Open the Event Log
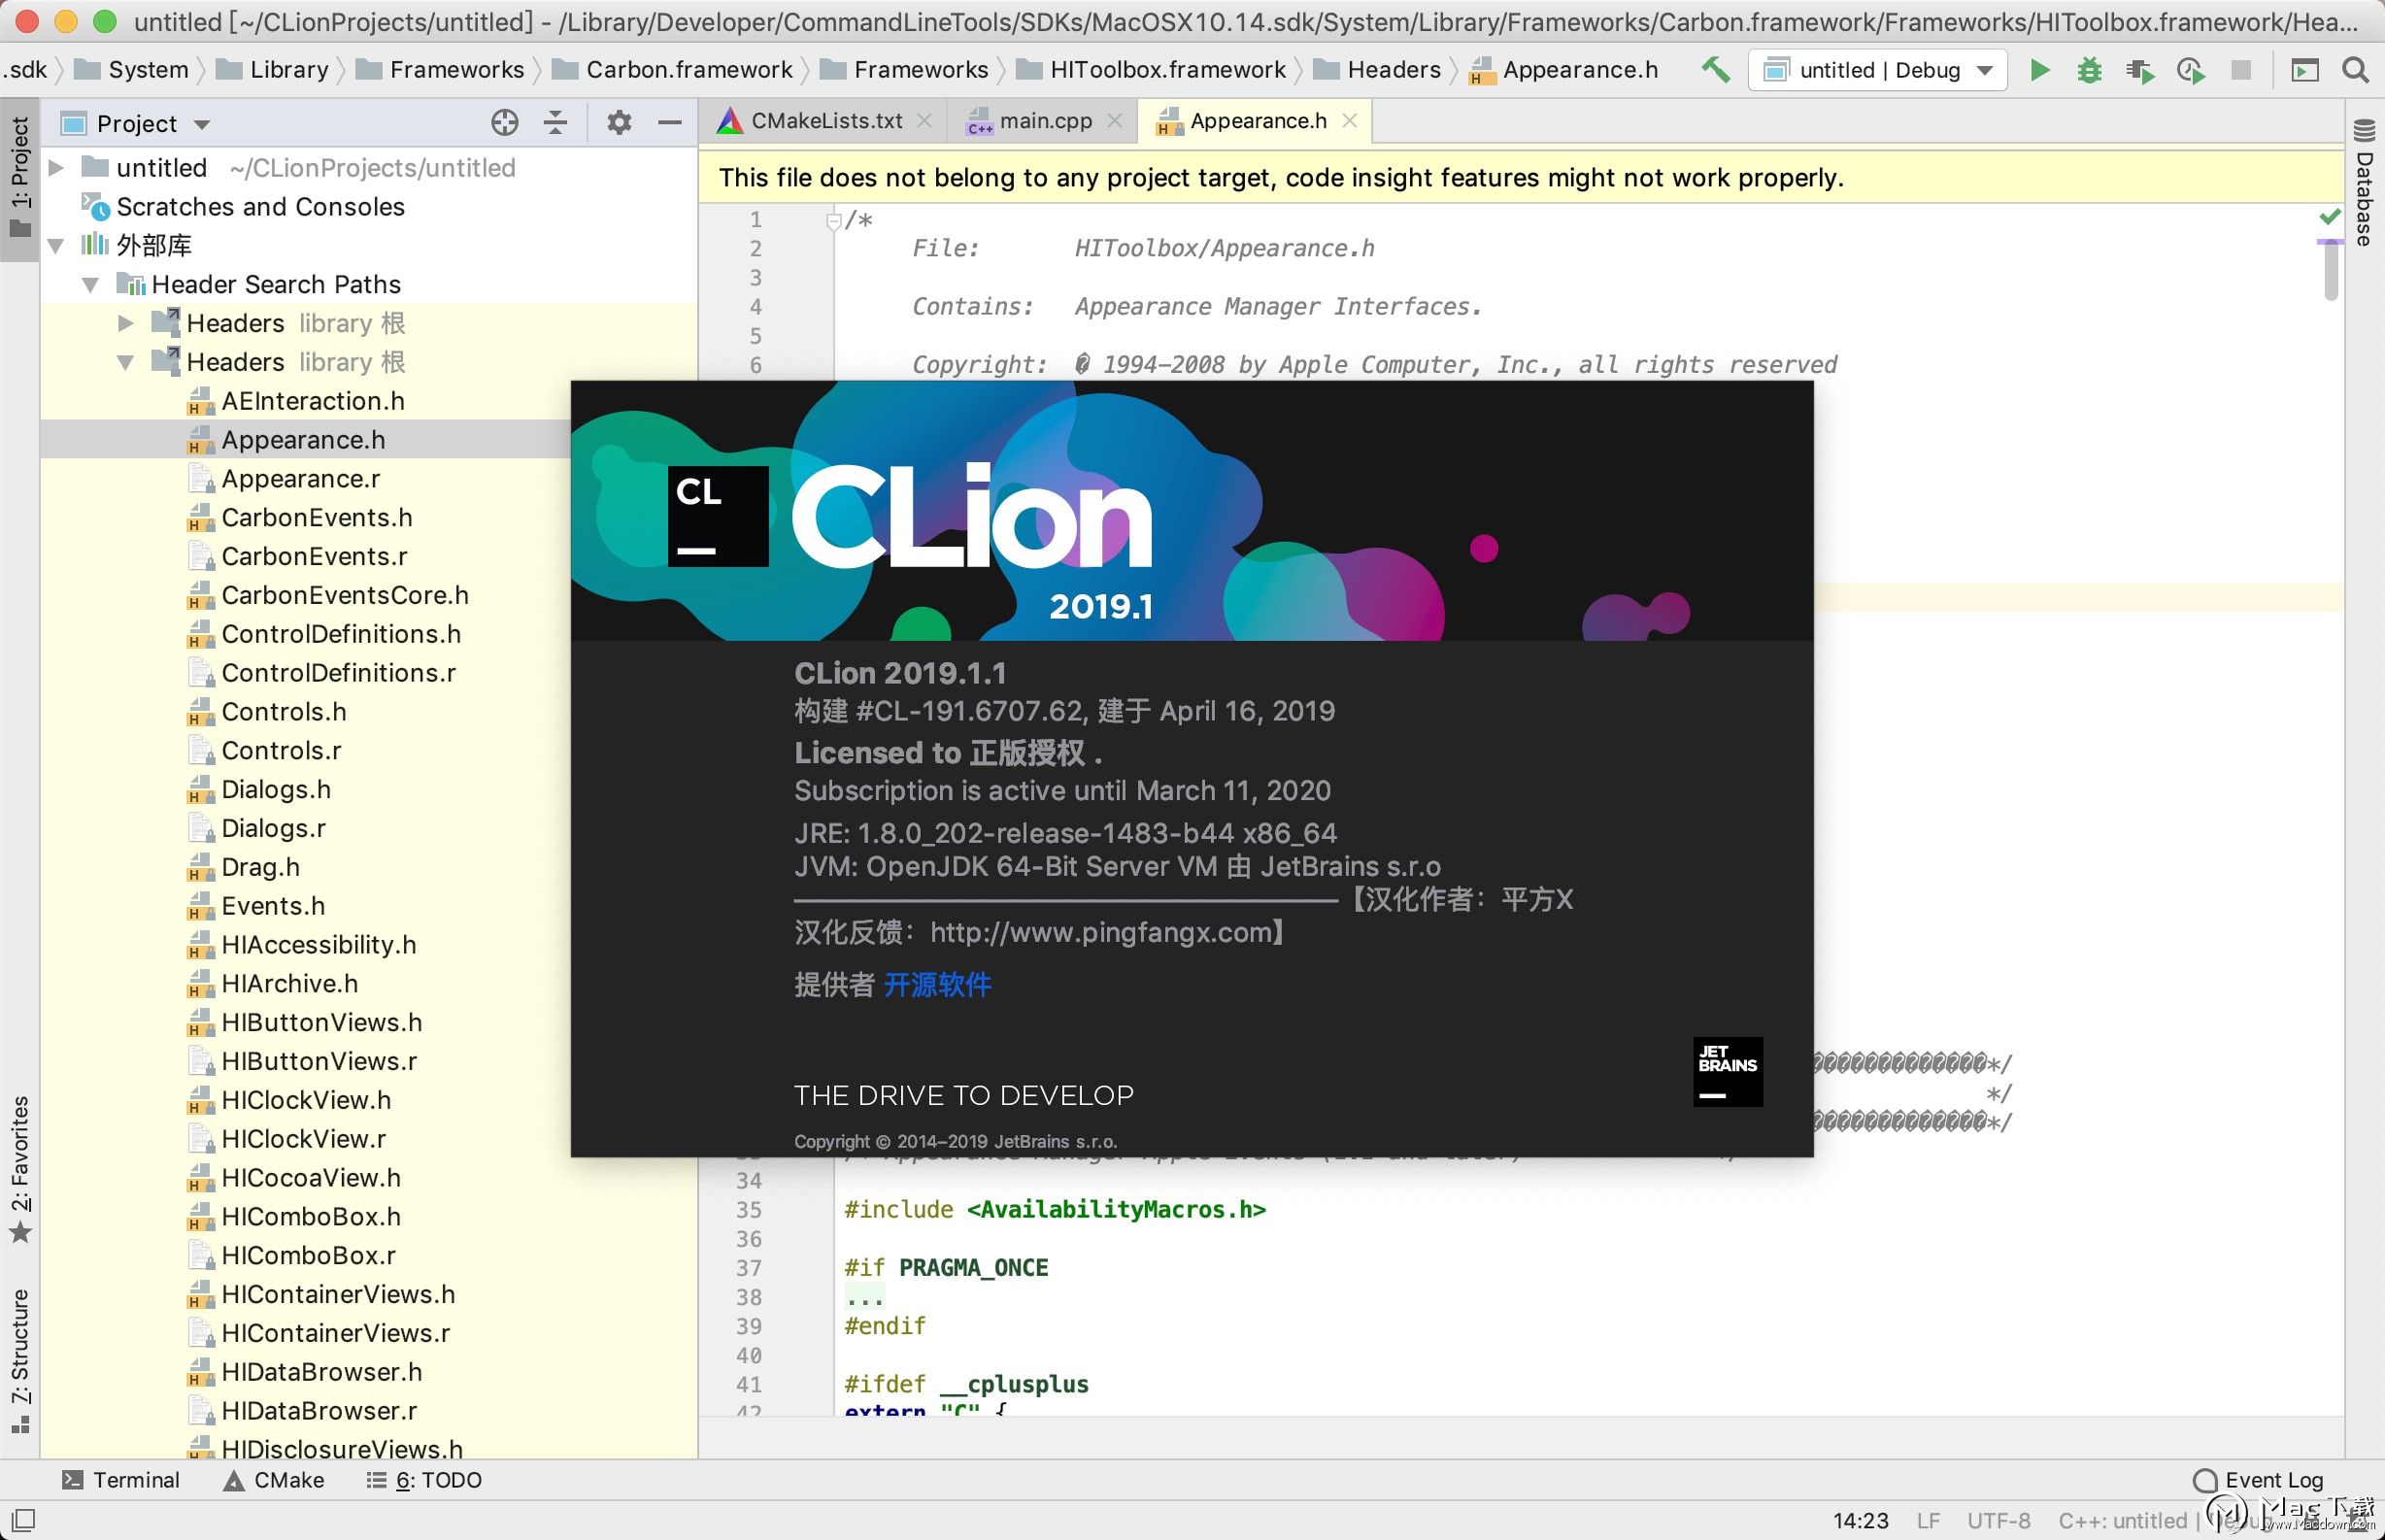 click(2258, 1480)
